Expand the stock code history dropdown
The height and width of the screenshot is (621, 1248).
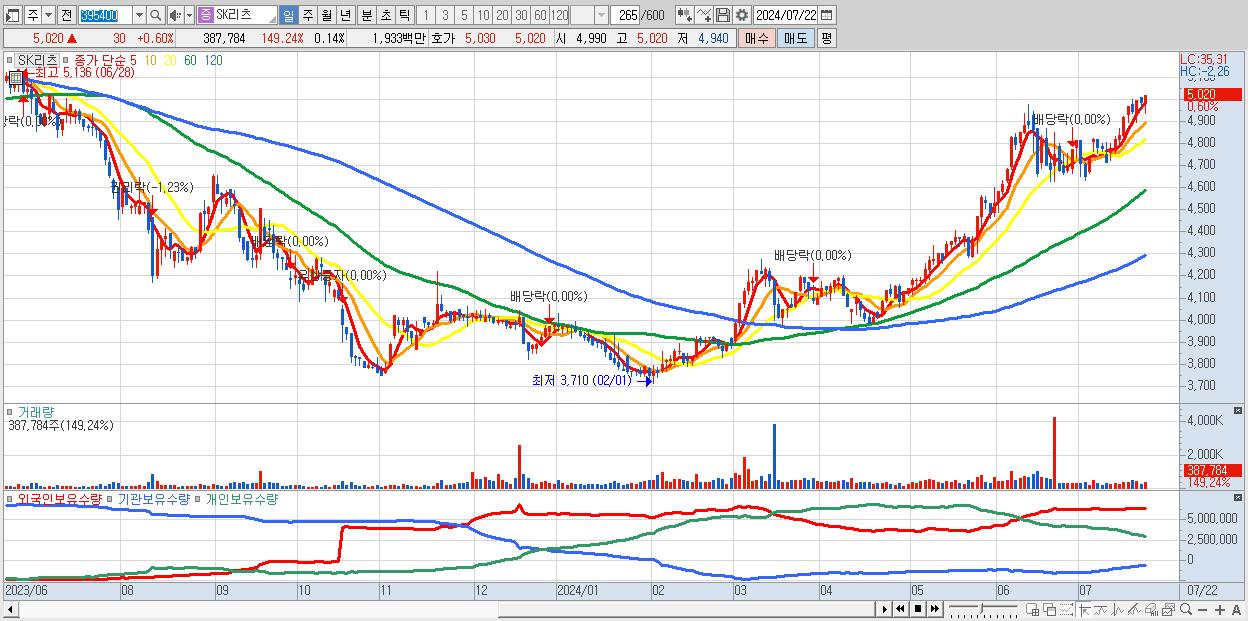coord(139,15)
